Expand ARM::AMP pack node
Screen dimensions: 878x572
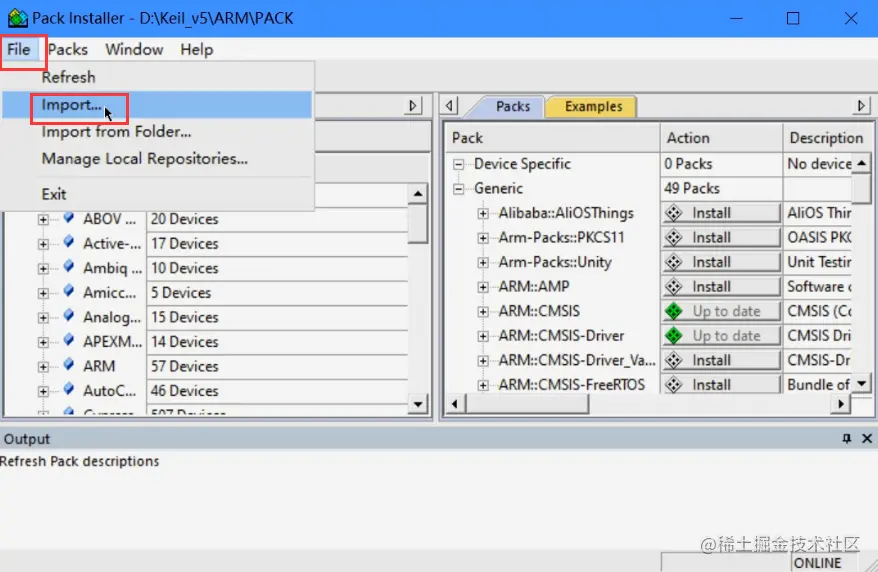[483, 287]
